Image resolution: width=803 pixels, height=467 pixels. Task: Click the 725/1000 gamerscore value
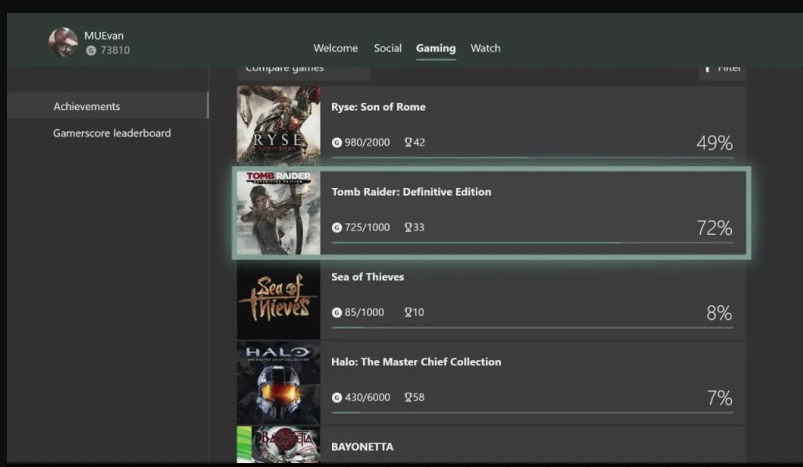coord(367,227)
